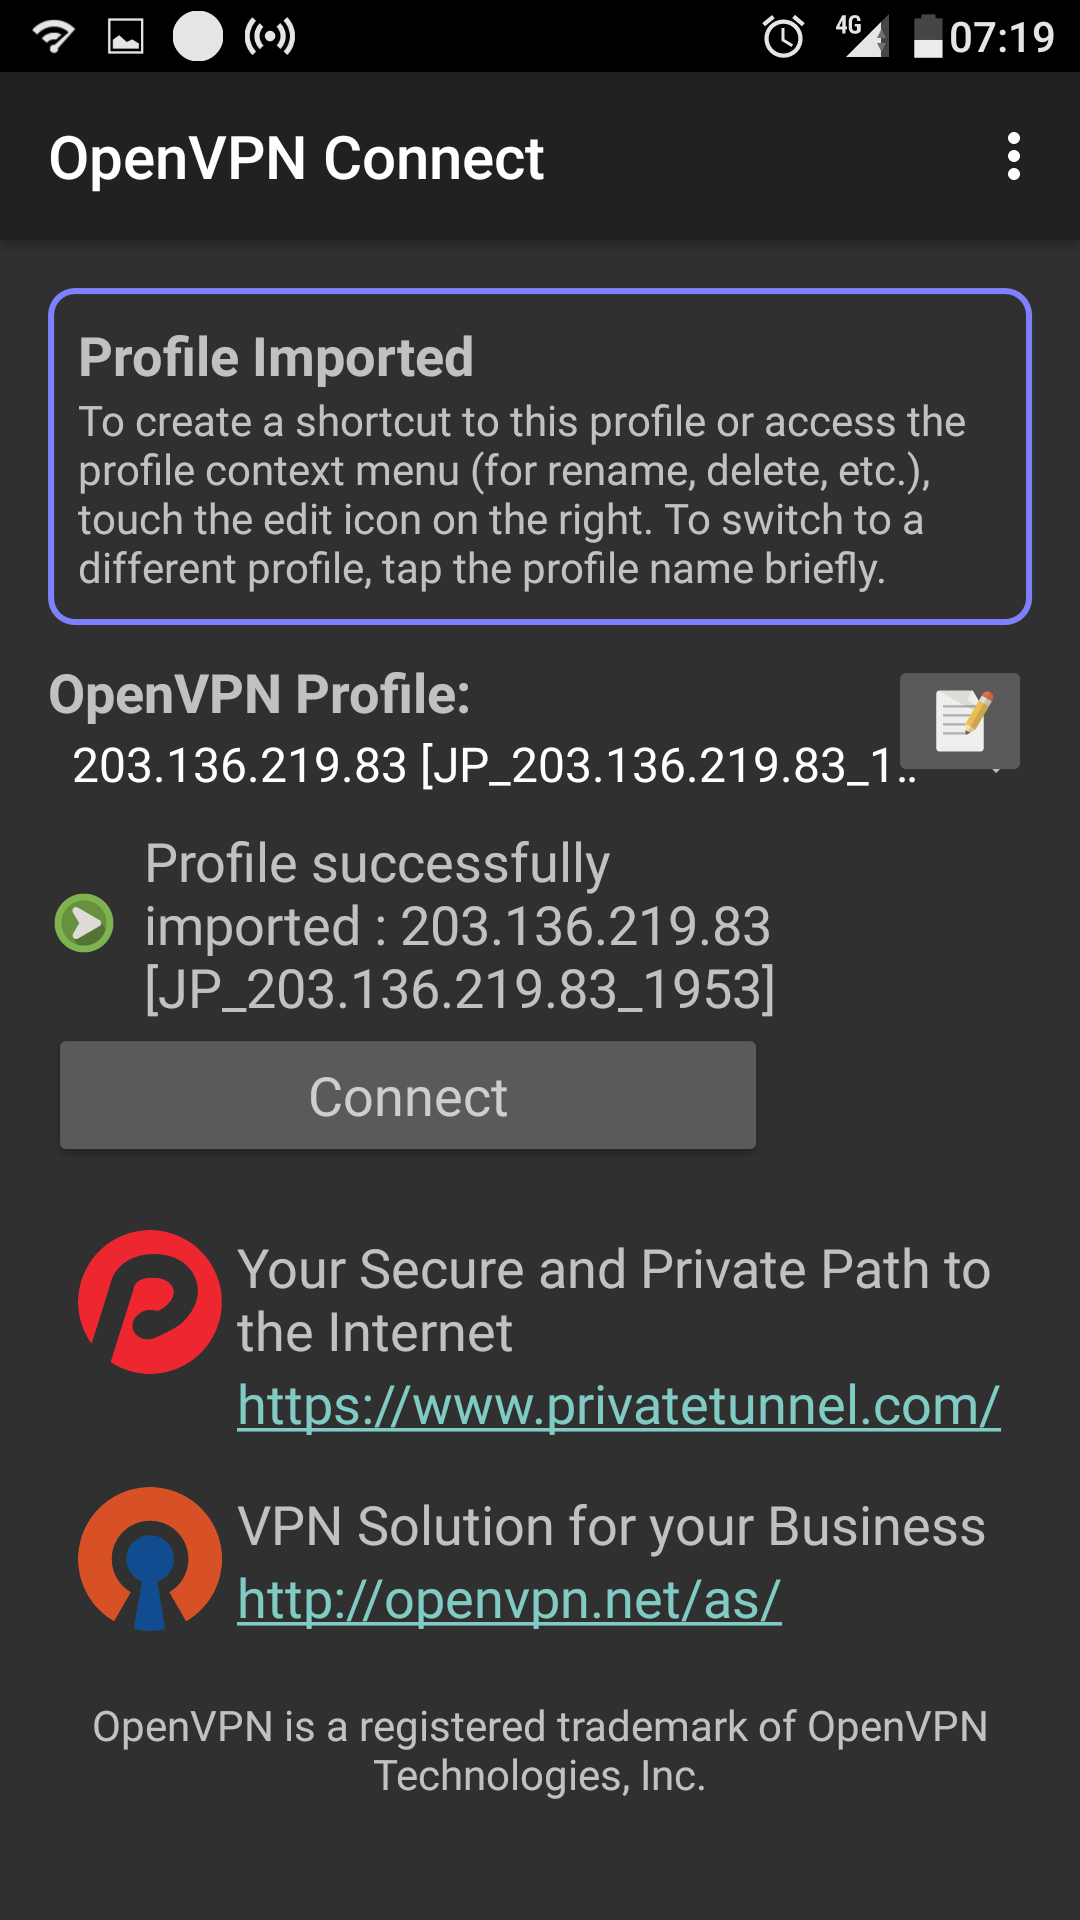Tap the profile edit pencil icon
This screenshot has height=1920, width=1080.
tap(960, 720)
